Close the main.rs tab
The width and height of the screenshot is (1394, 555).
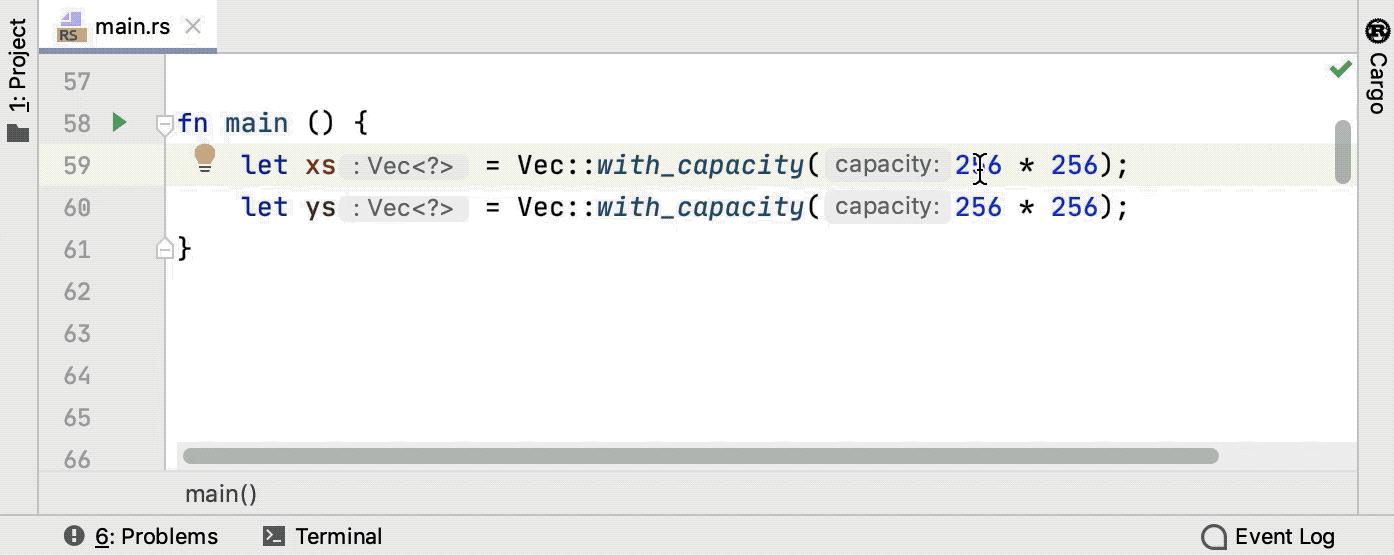coord(193,27)
